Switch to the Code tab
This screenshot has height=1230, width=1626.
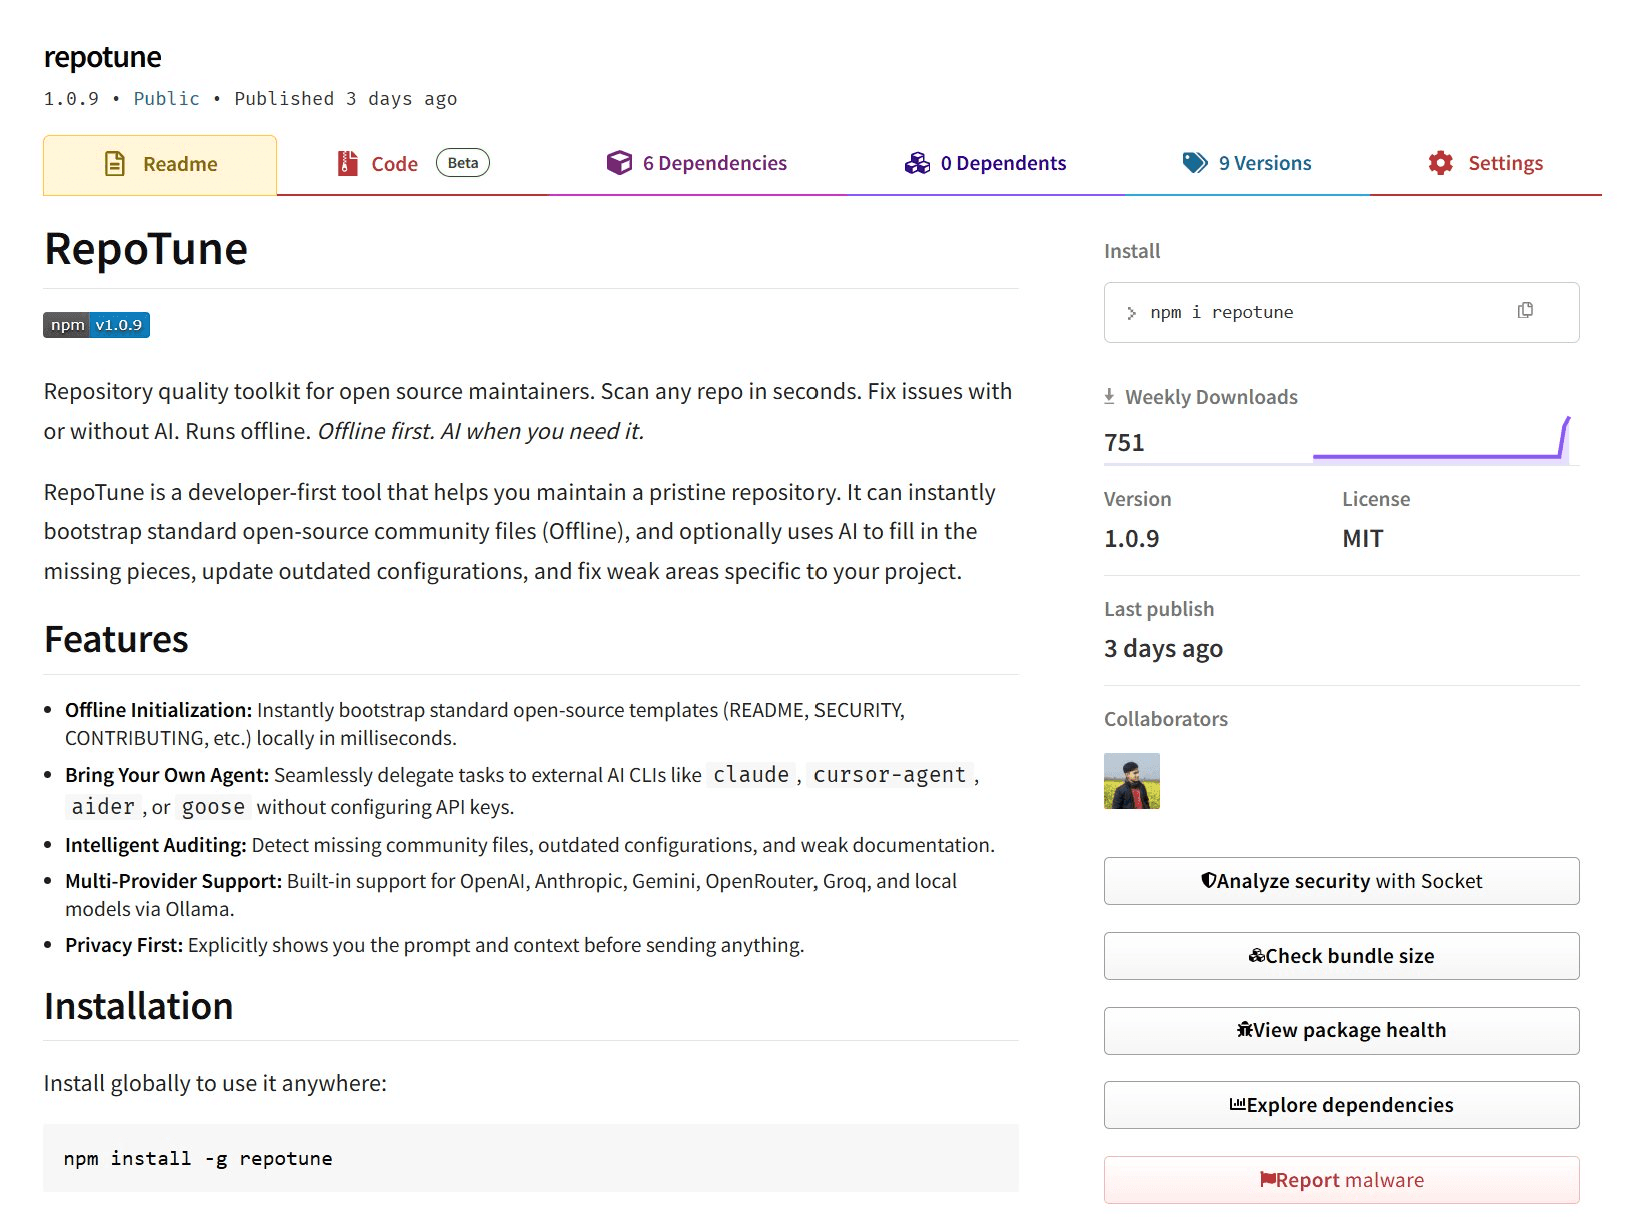413,164
